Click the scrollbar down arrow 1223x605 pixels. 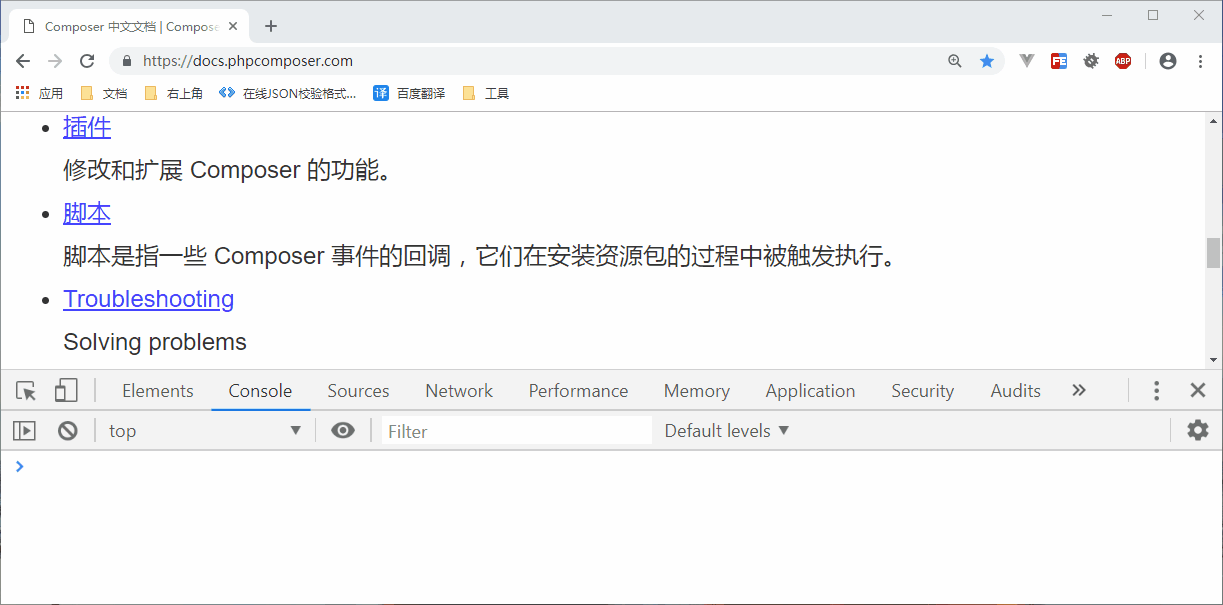click(x=1214, y=360)
